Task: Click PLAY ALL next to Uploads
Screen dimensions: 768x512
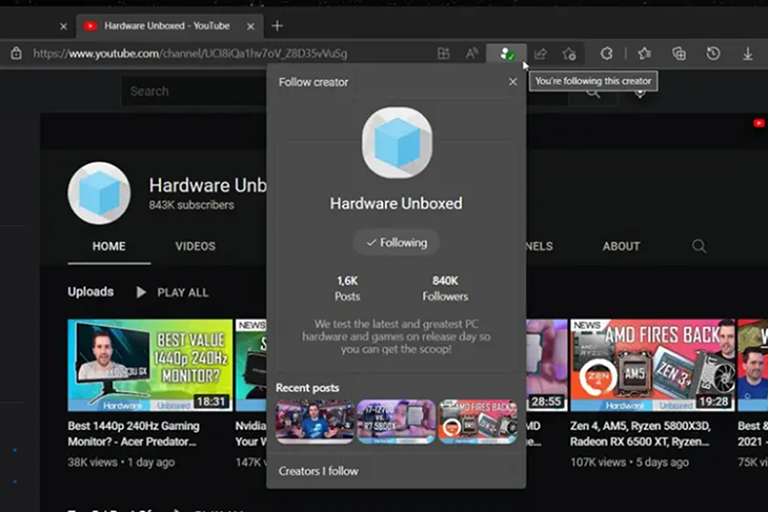Action: [172, 292]
